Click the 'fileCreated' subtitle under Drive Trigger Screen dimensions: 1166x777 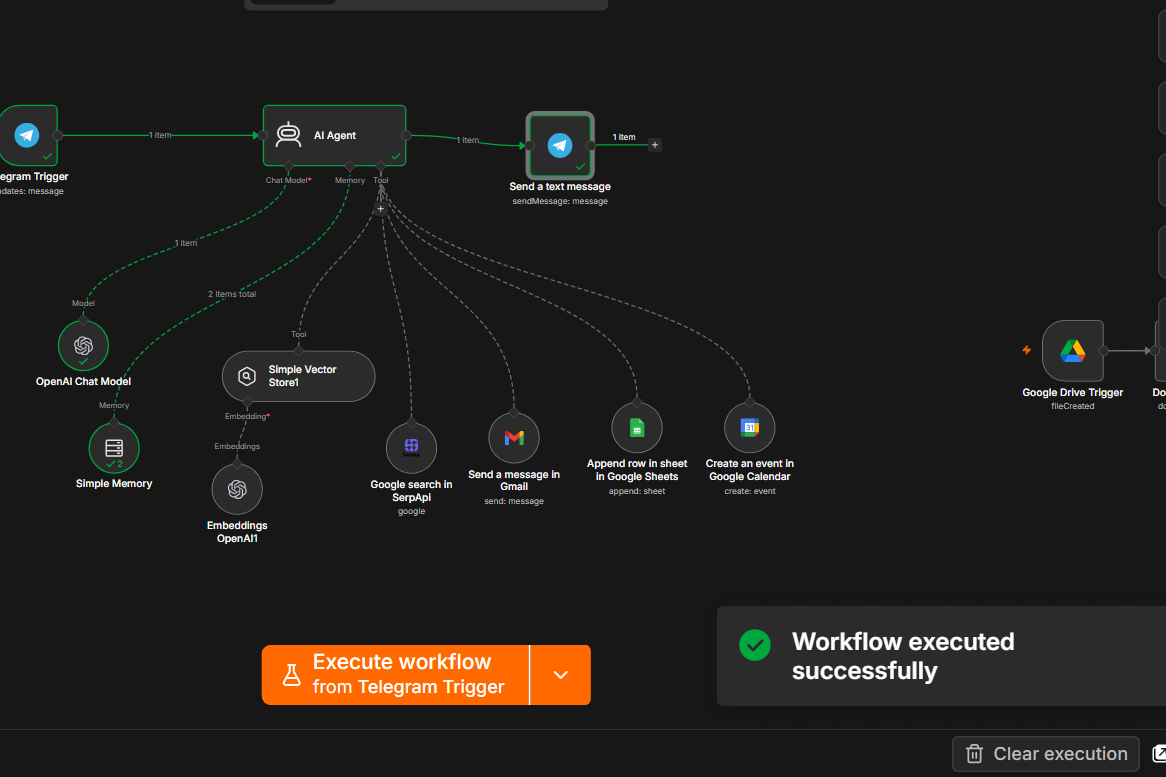[x=1072, y=406]
